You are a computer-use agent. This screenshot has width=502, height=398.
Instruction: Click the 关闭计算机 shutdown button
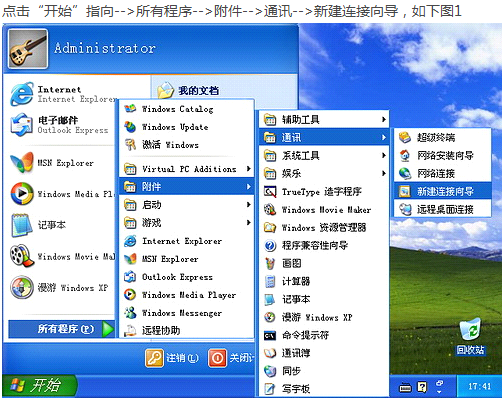[x=231, y=358]
